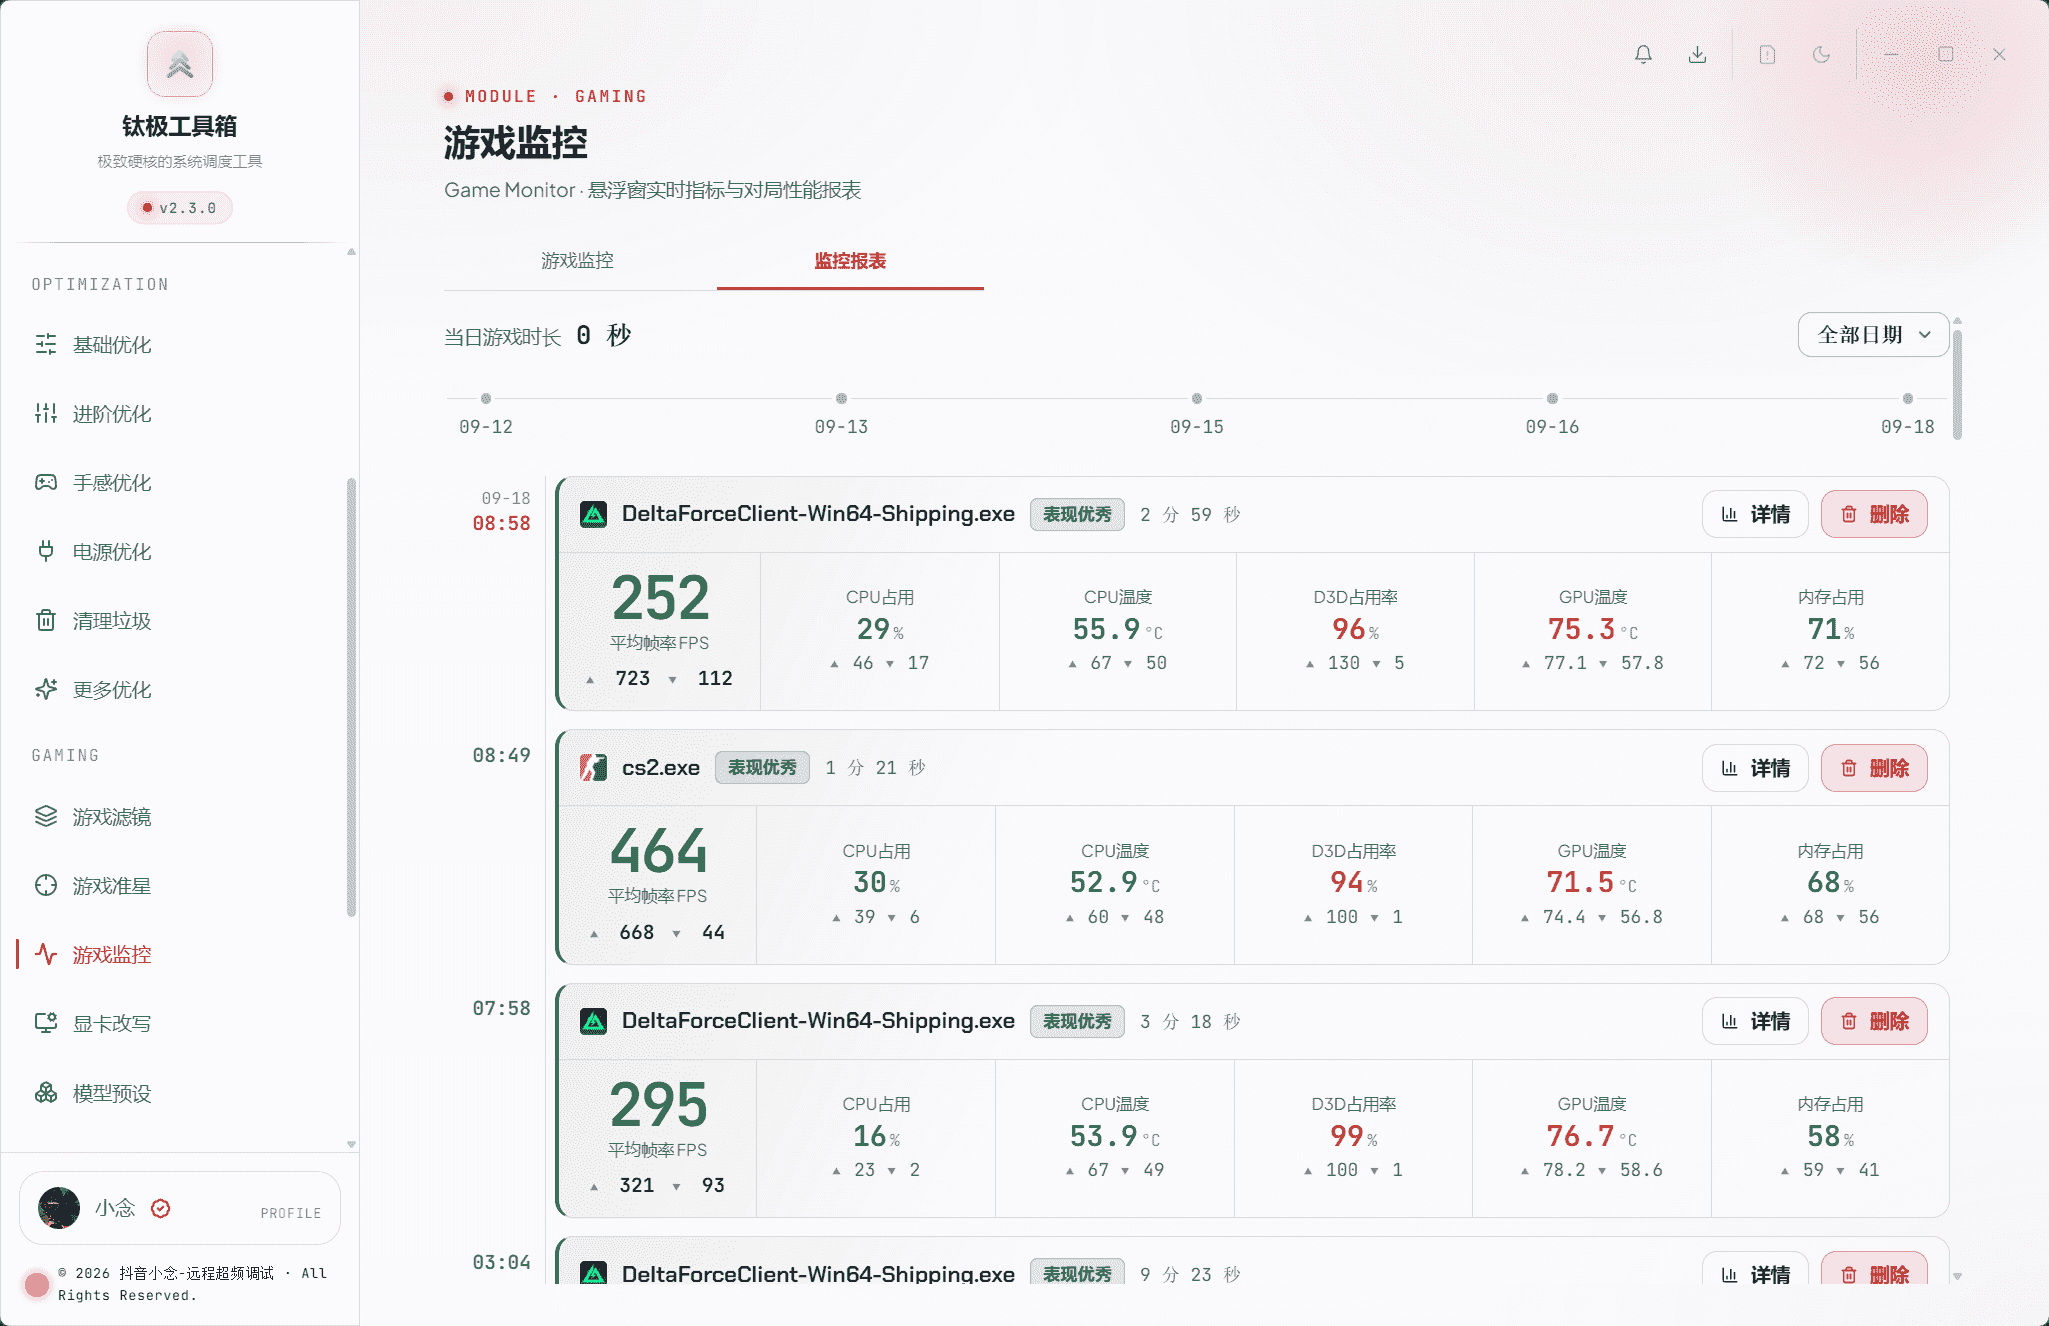Delete the 07:58 DeltaForce session

tap(1874, 1022)
